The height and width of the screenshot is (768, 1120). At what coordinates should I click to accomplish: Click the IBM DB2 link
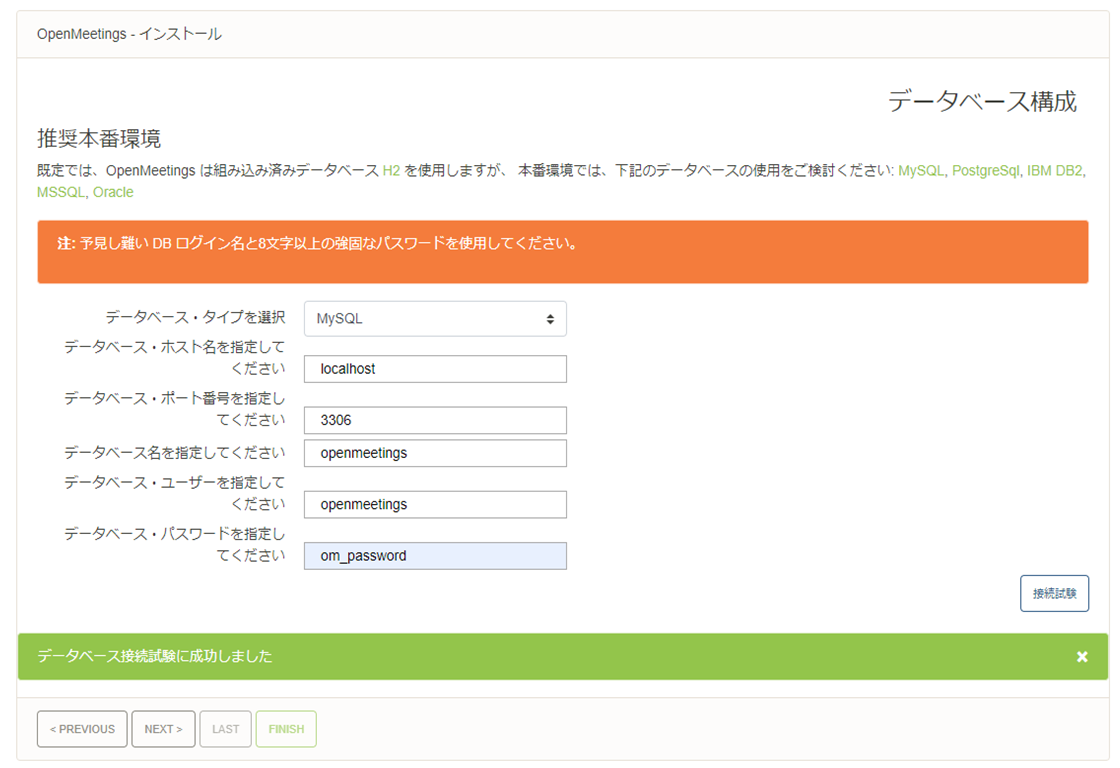[1054, 171]
